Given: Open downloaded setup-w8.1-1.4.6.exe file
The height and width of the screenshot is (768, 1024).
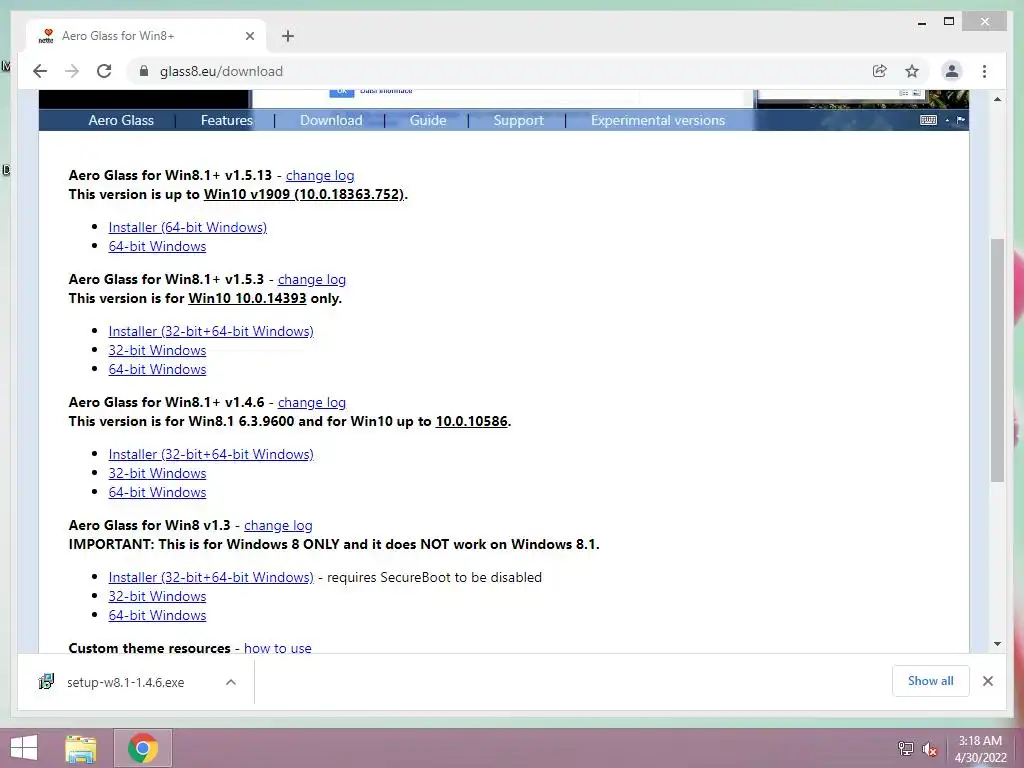Looking at the screenshot, I should [125, 682].
